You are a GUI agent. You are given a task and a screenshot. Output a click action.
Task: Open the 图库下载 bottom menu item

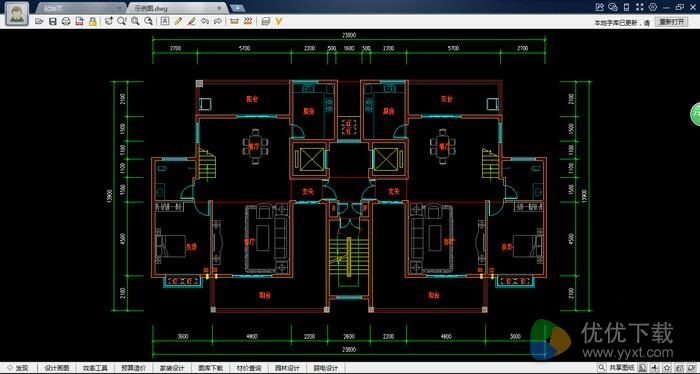pos(210,368)
